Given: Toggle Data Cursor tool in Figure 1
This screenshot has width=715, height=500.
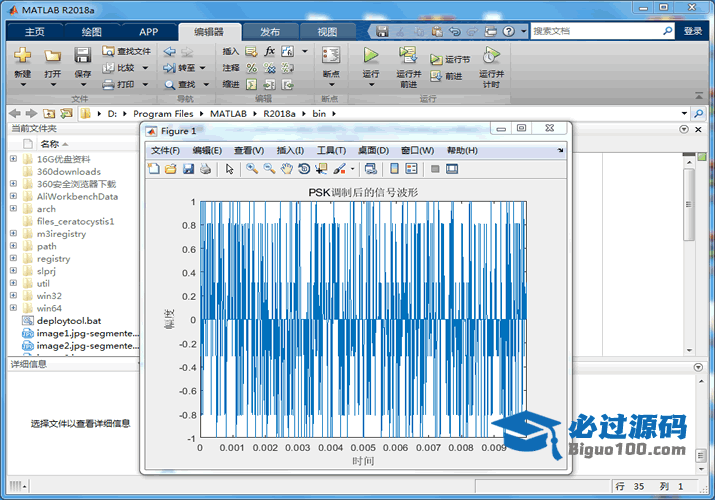Looking at the screenshot, I should (x=321, y=169).
